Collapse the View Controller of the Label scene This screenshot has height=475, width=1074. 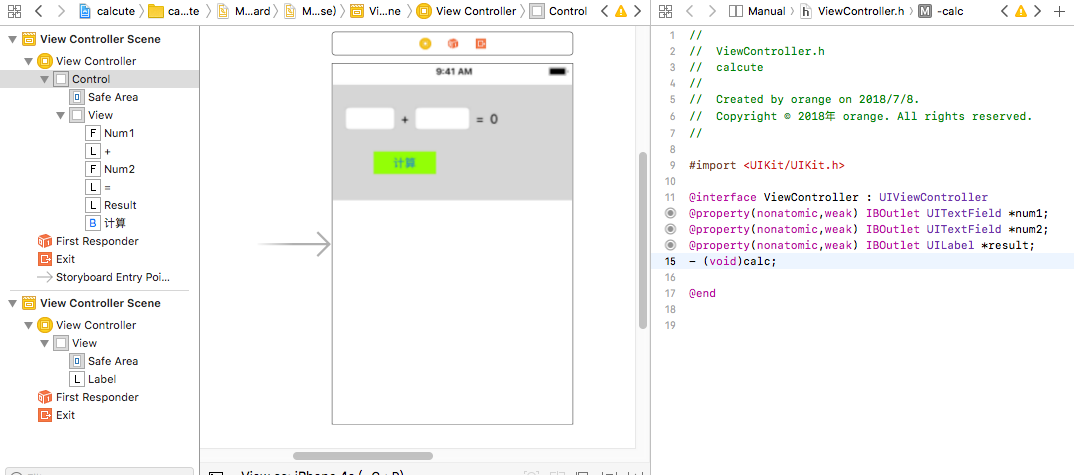pos(28,325)
